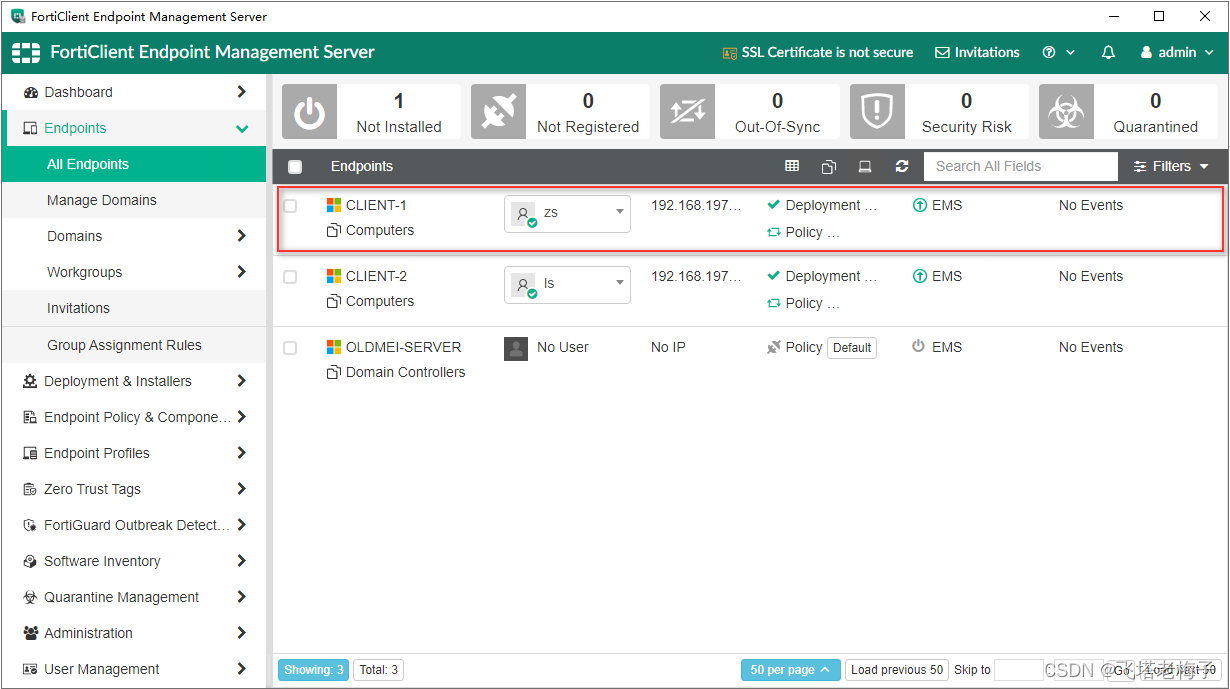Viewport: 1230px width, 689px height.
Task: Click the Windows logo beside OLDMEI-SERVER
Action: point(334,347)
